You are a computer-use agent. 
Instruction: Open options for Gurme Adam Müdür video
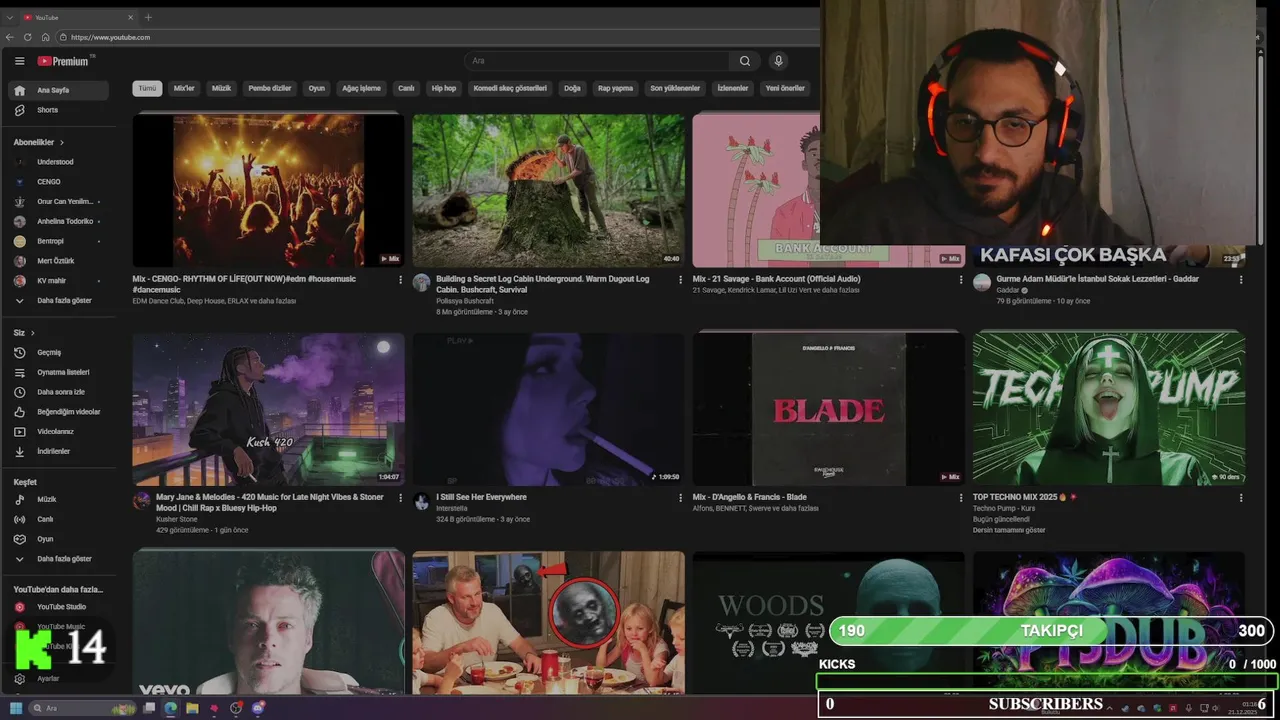point(1241,280)
